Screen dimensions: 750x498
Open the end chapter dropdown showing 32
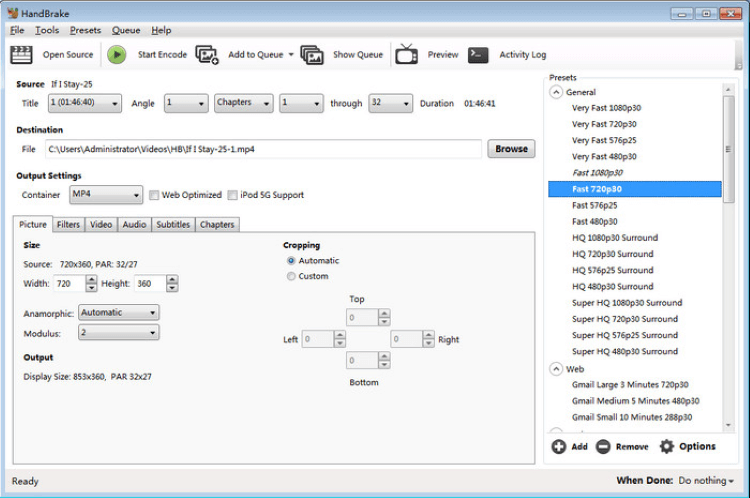(390, 103)
